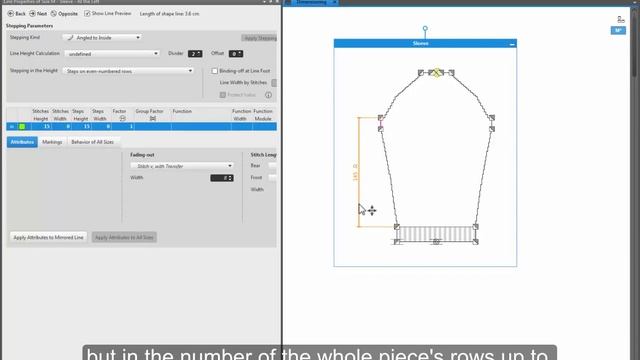The width and height of the screenshot is (640, 360).
Task: Click the Stitch Length Rear field
Action: [272, 166]
